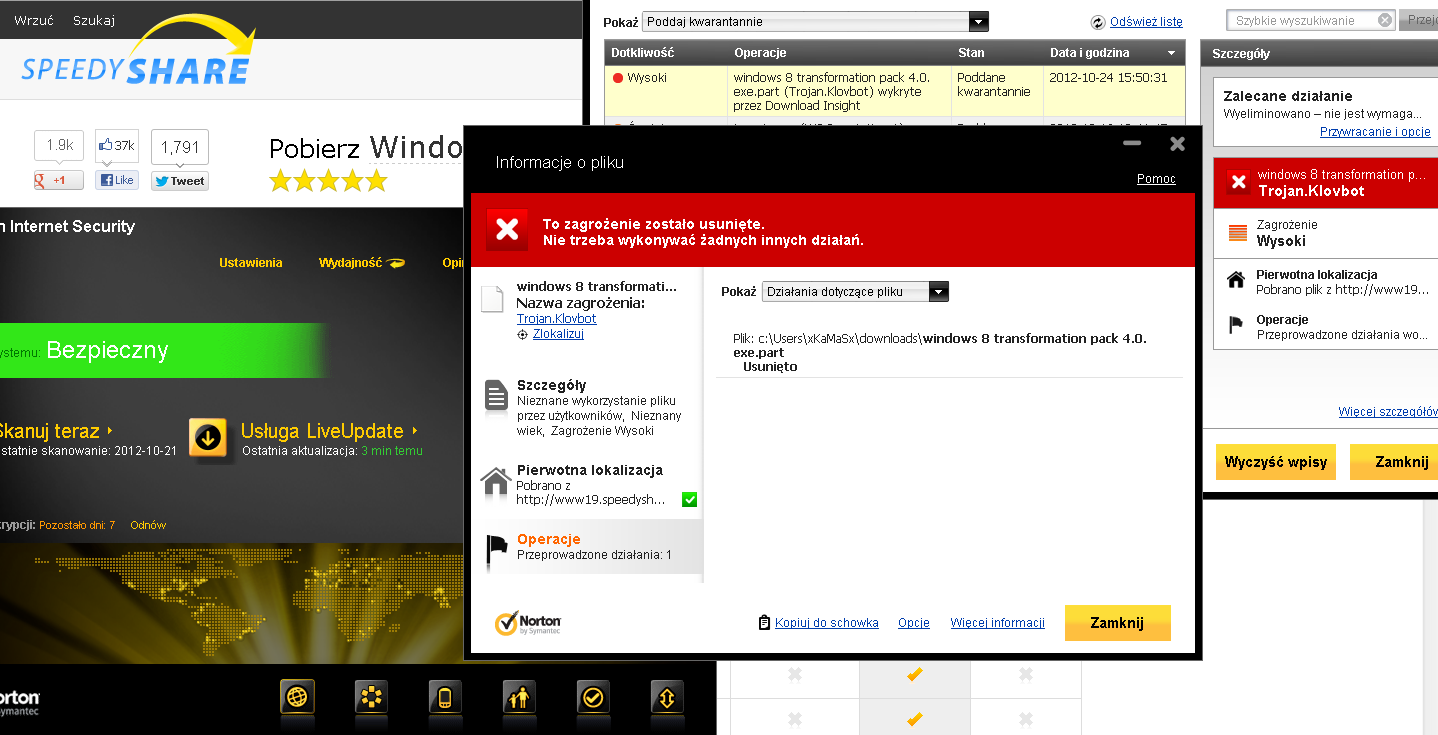Viewport: 1438px width, 735px height.
Task: Click the globe icon in Norton bottom bar
Action: 297,697
